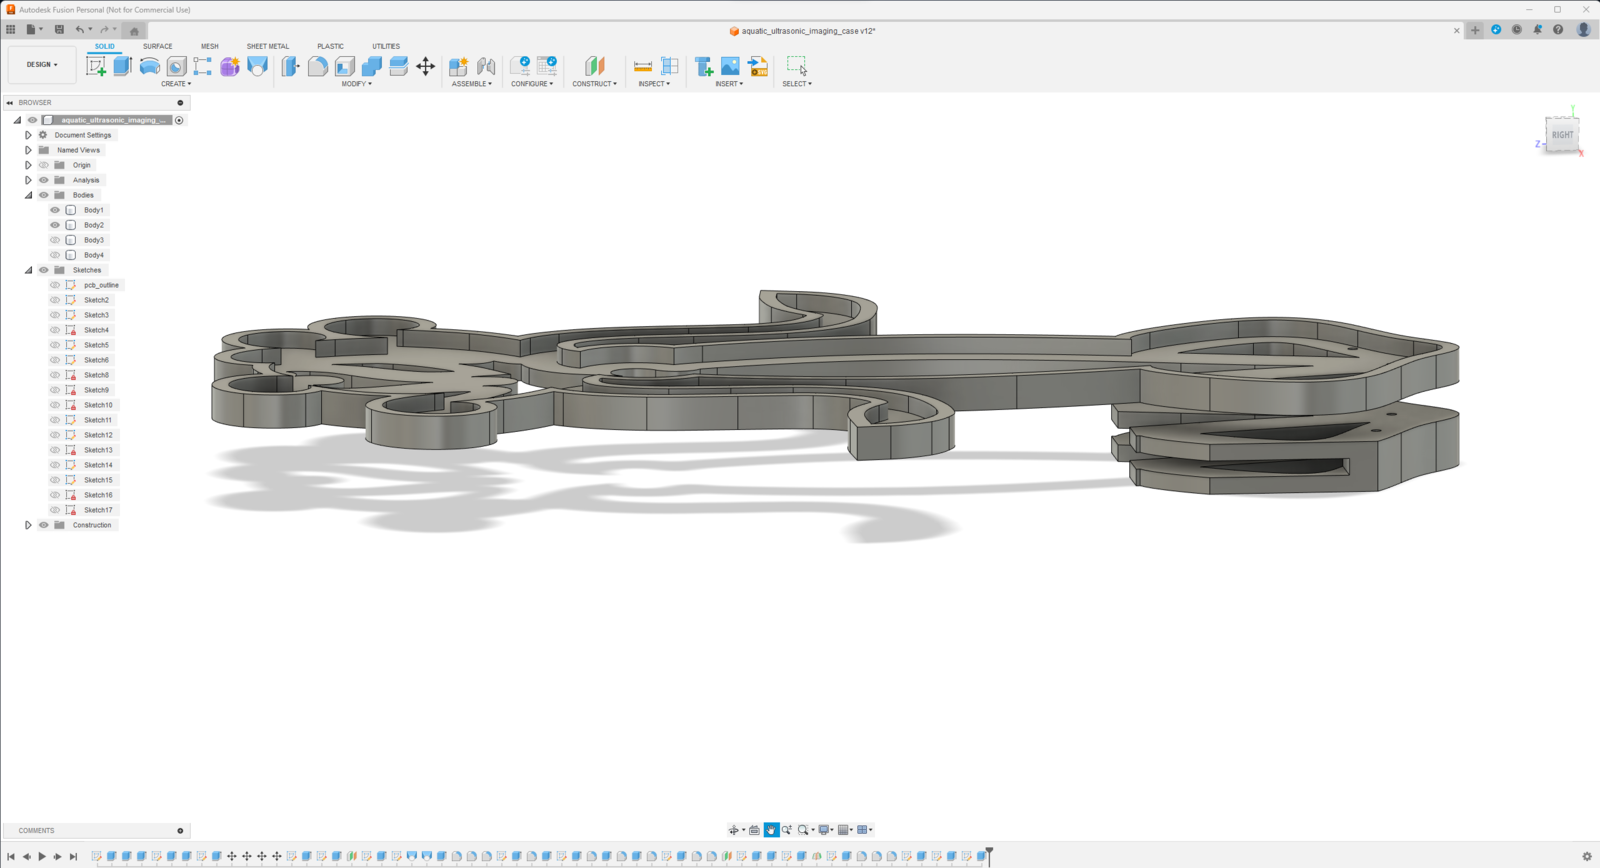Open the INSPECT menu
1600x868 pixels.
[x=654, y=84]
